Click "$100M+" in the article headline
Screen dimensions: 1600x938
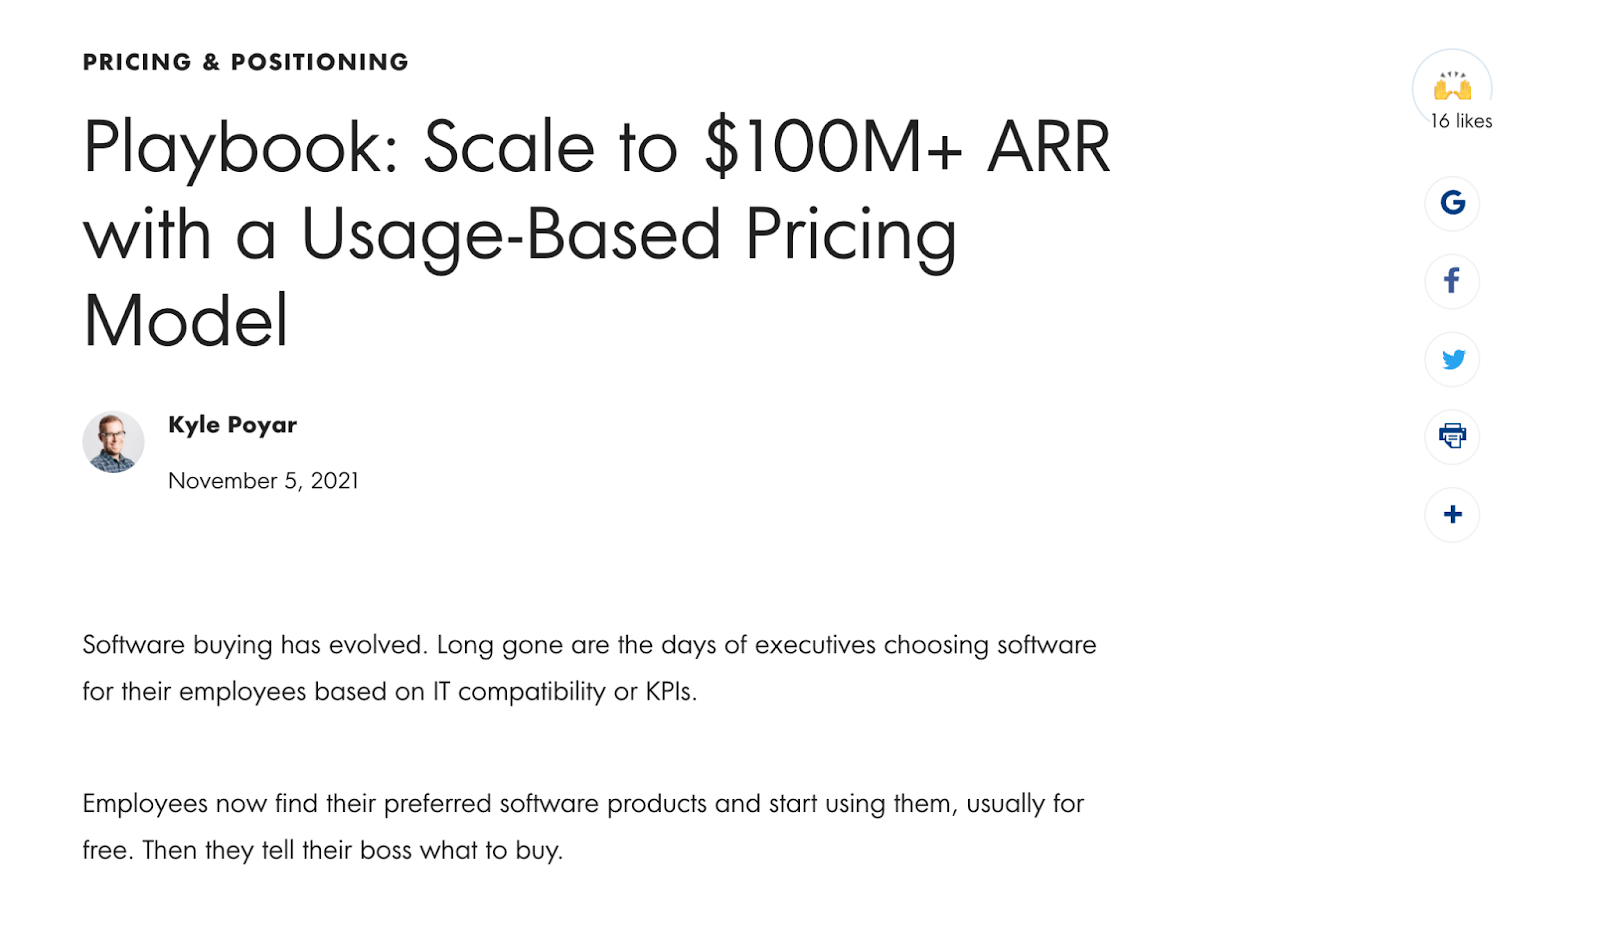click(833, 147)
